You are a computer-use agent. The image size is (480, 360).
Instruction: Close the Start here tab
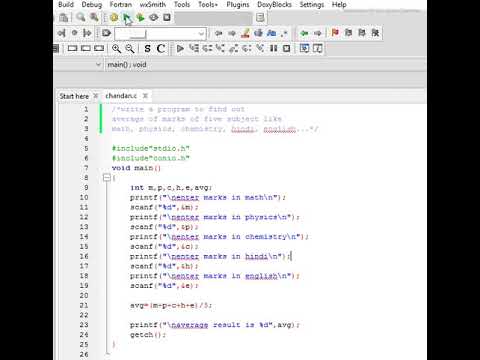[96, 96]
